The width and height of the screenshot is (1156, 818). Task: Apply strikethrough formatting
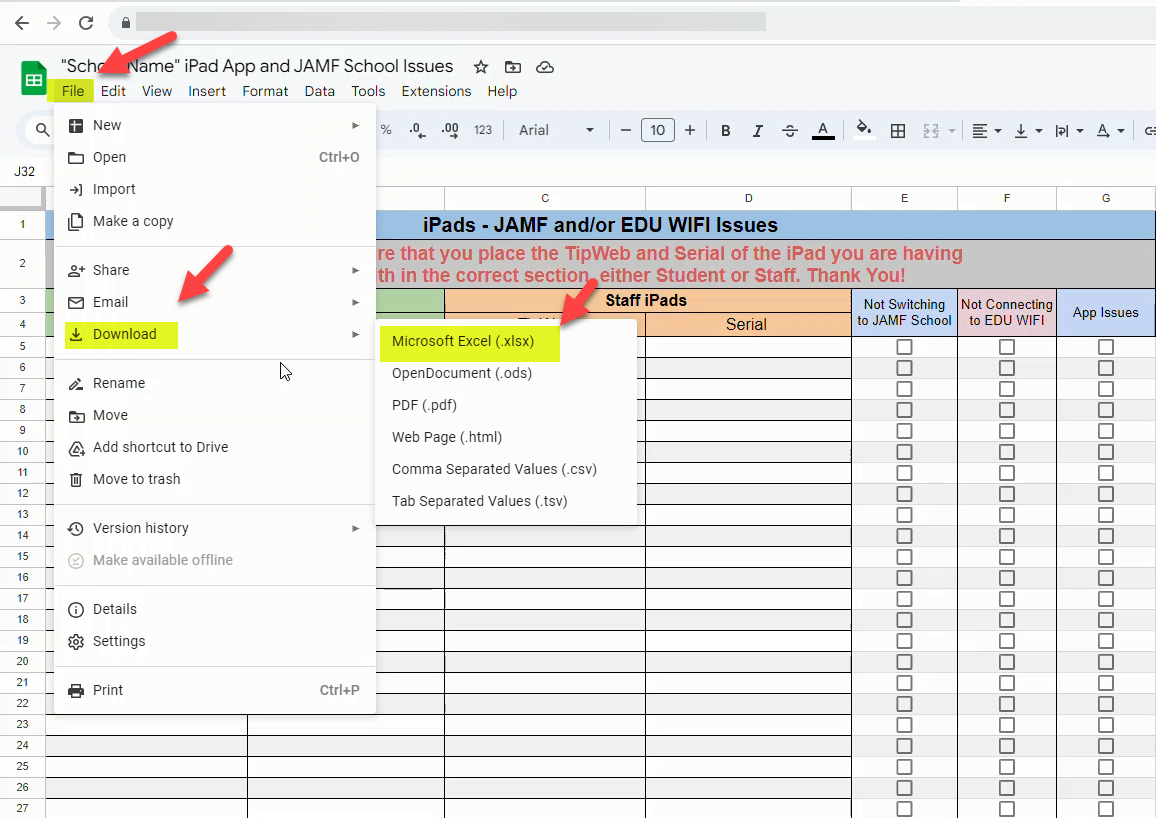790,130
